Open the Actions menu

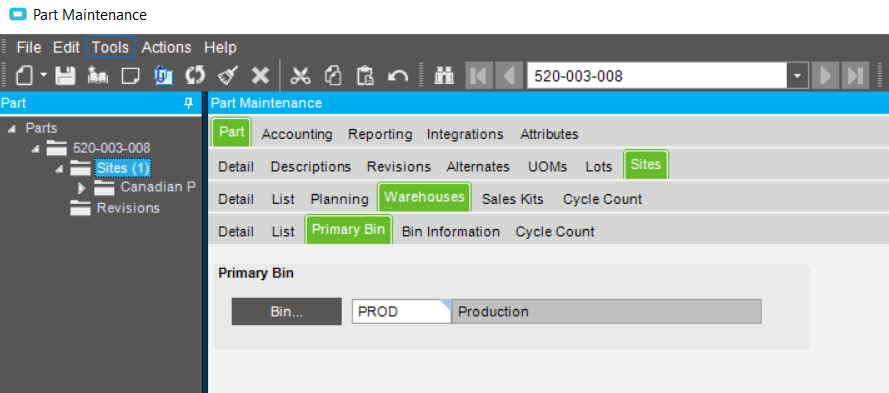pyautogui.click(x=166, y=47)
